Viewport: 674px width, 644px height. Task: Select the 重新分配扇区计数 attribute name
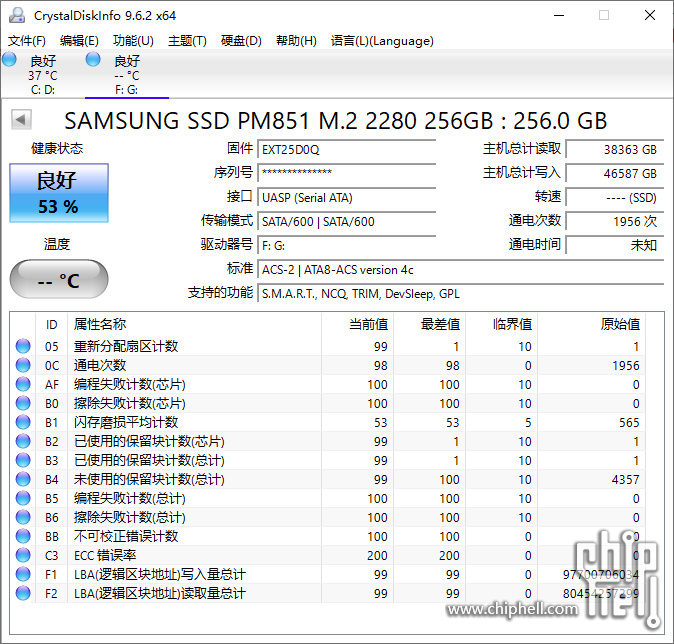(x=126, y=346)
